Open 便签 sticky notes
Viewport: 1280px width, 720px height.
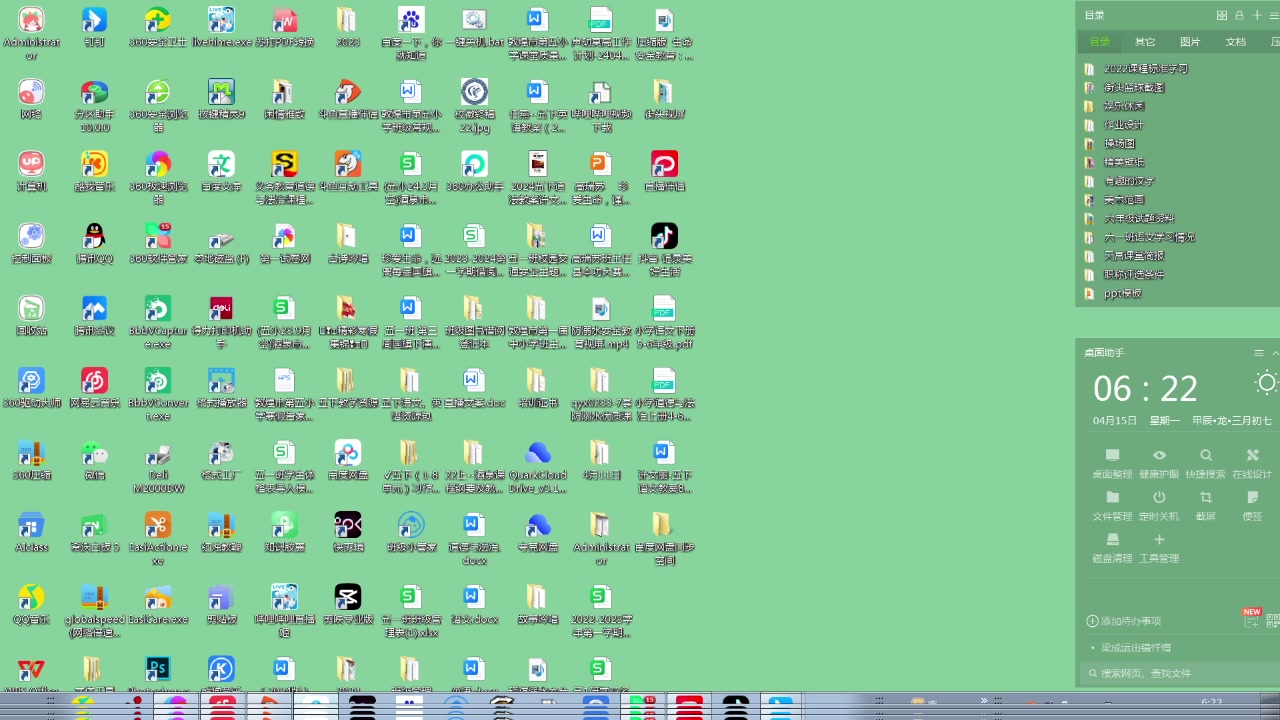coord(1252,505)
